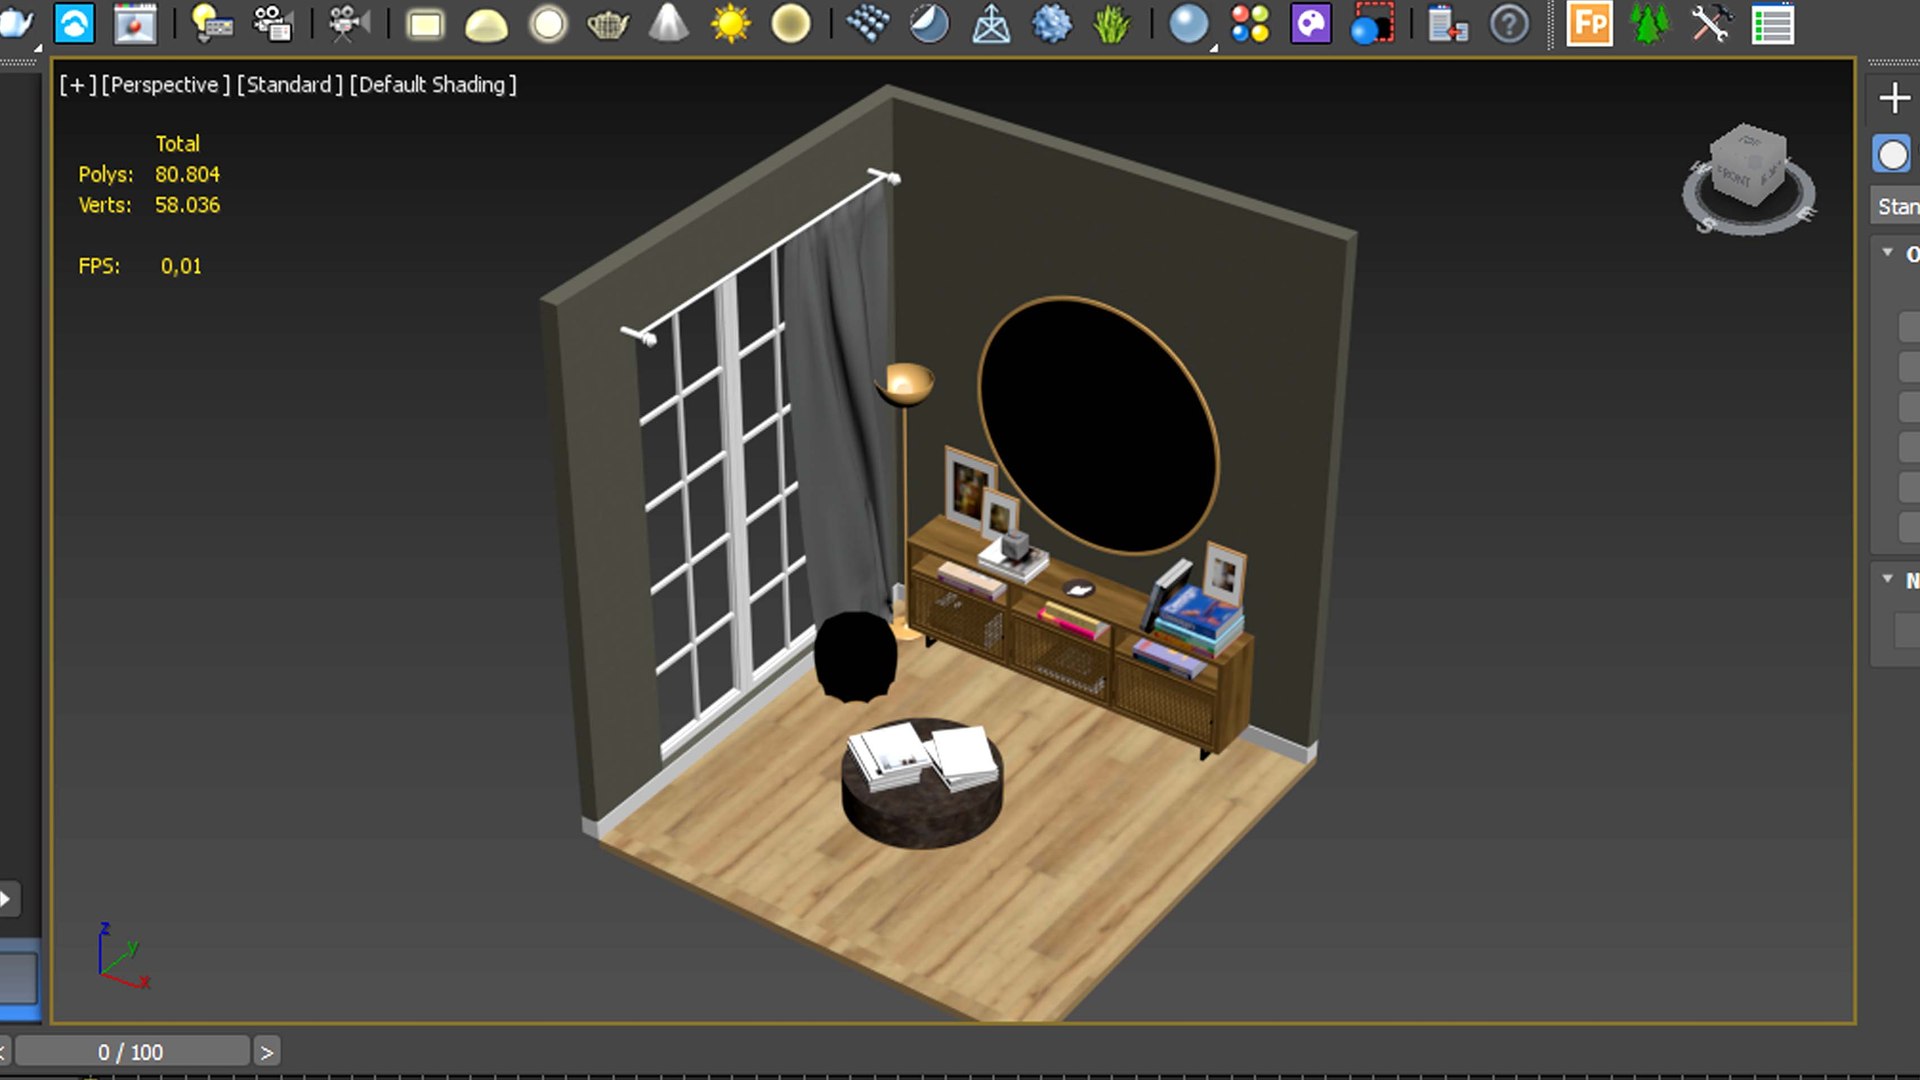Create an IES cone light
Screen dimensions: 1920x1080
point(668,23)
